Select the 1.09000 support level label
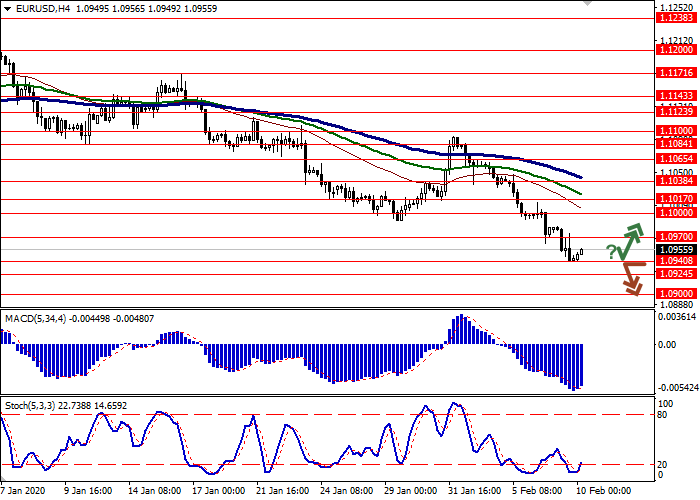This screenshot has width=700, height=500. point(676,294)
